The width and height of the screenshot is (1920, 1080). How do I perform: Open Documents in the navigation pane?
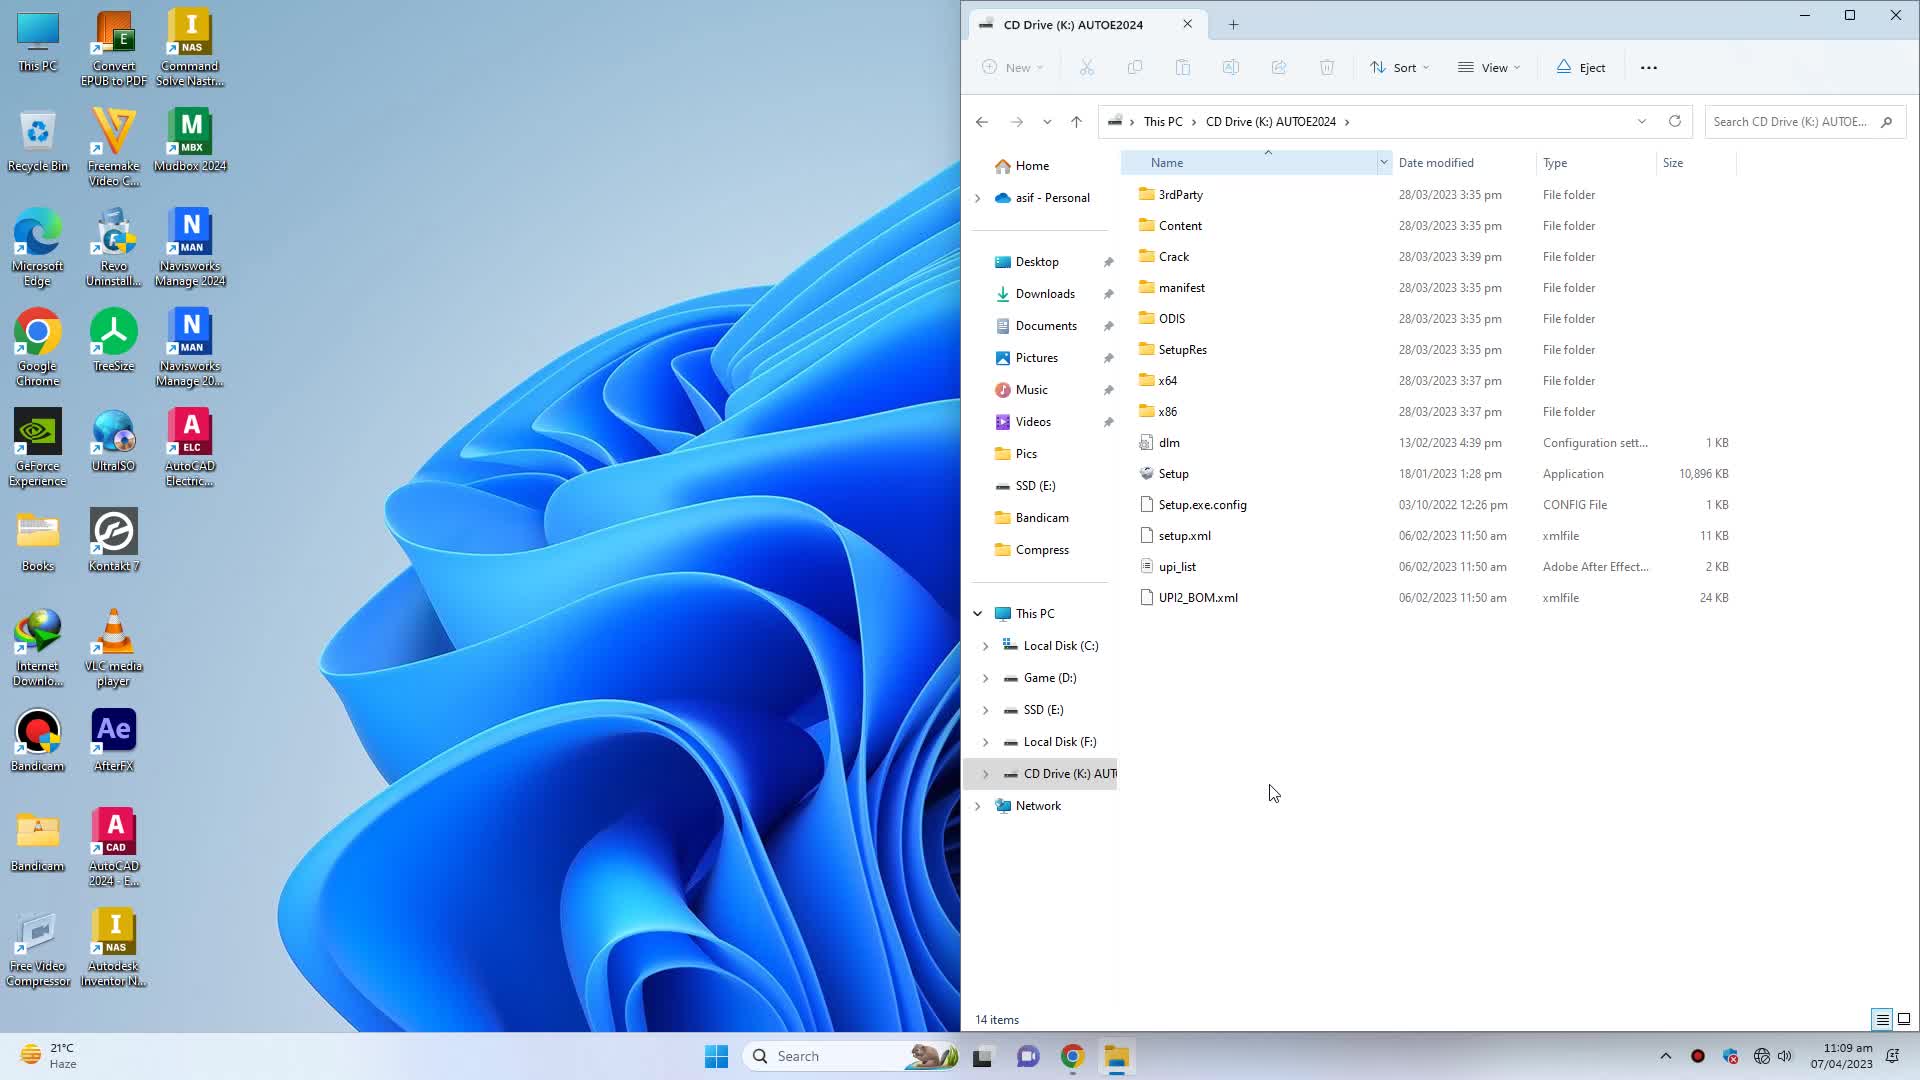1046,326
